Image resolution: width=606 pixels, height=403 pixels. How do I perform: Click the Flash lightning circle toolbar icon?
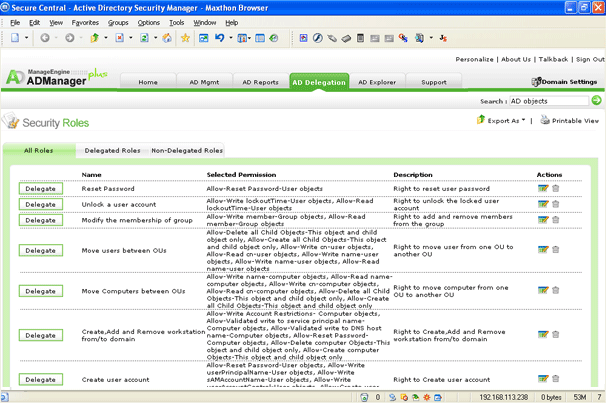[318, 38]
